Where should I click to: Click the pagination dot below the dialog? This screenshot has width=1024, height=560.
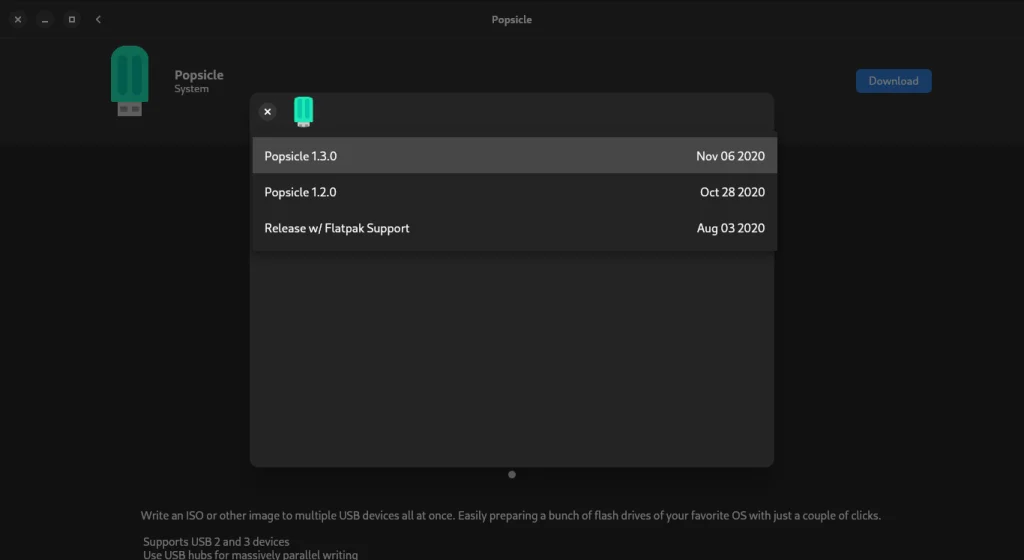512,475
